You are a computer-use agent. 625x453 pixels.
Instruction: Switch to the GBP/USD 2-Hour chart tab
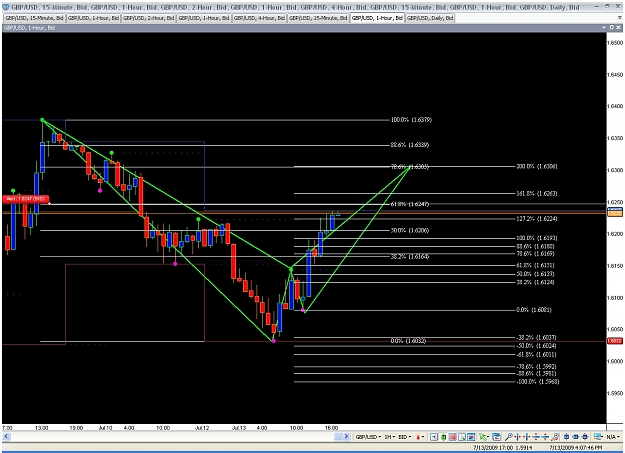click(149, 18)
